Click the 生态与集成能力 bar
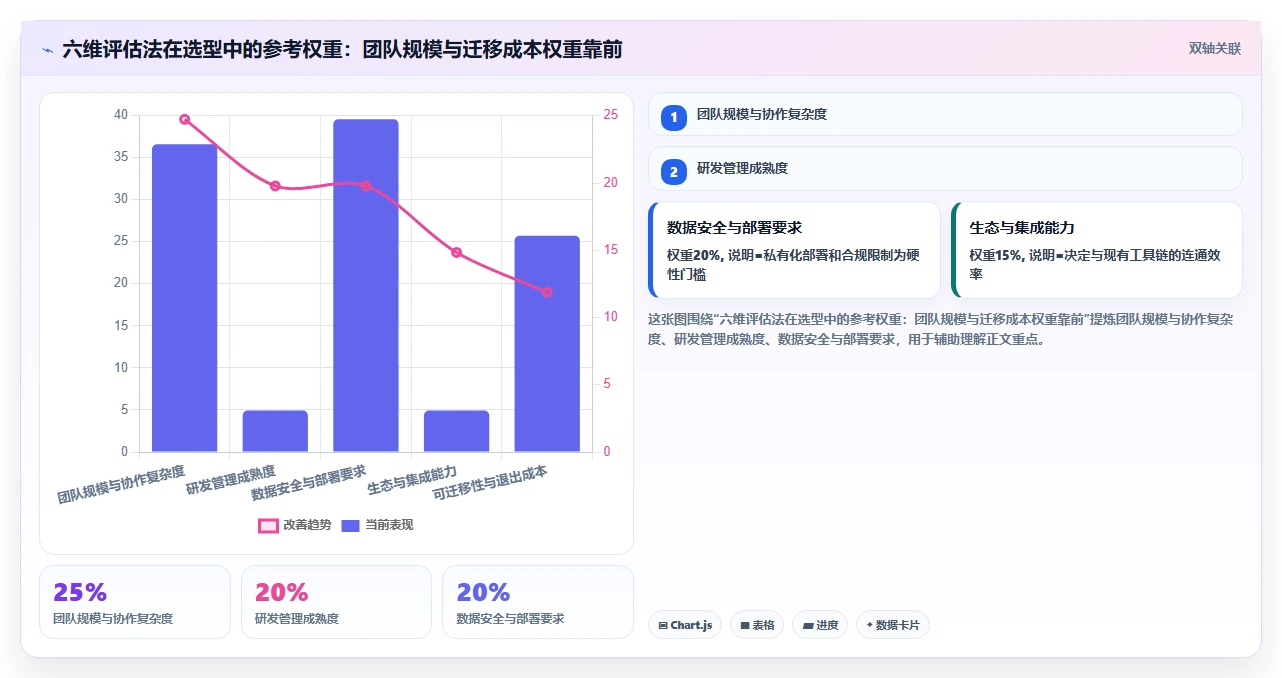Viewport: 1282px width, 678px height. [456, 431]
